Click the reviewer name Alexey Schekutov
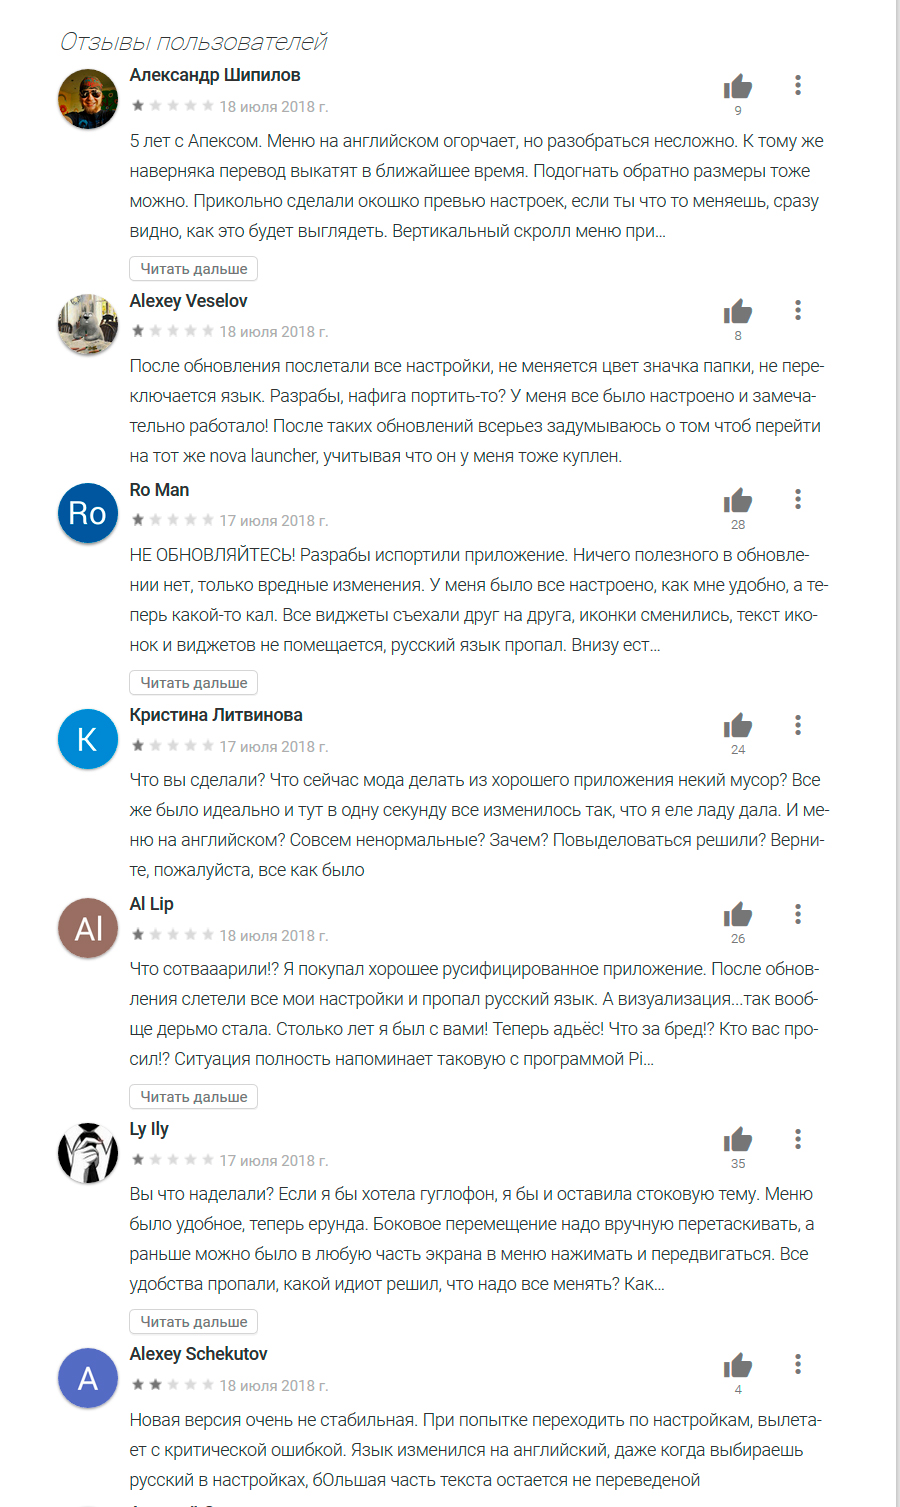Image resolution: width=900 pixels, height=1507 pixels. coord(198,1354)
